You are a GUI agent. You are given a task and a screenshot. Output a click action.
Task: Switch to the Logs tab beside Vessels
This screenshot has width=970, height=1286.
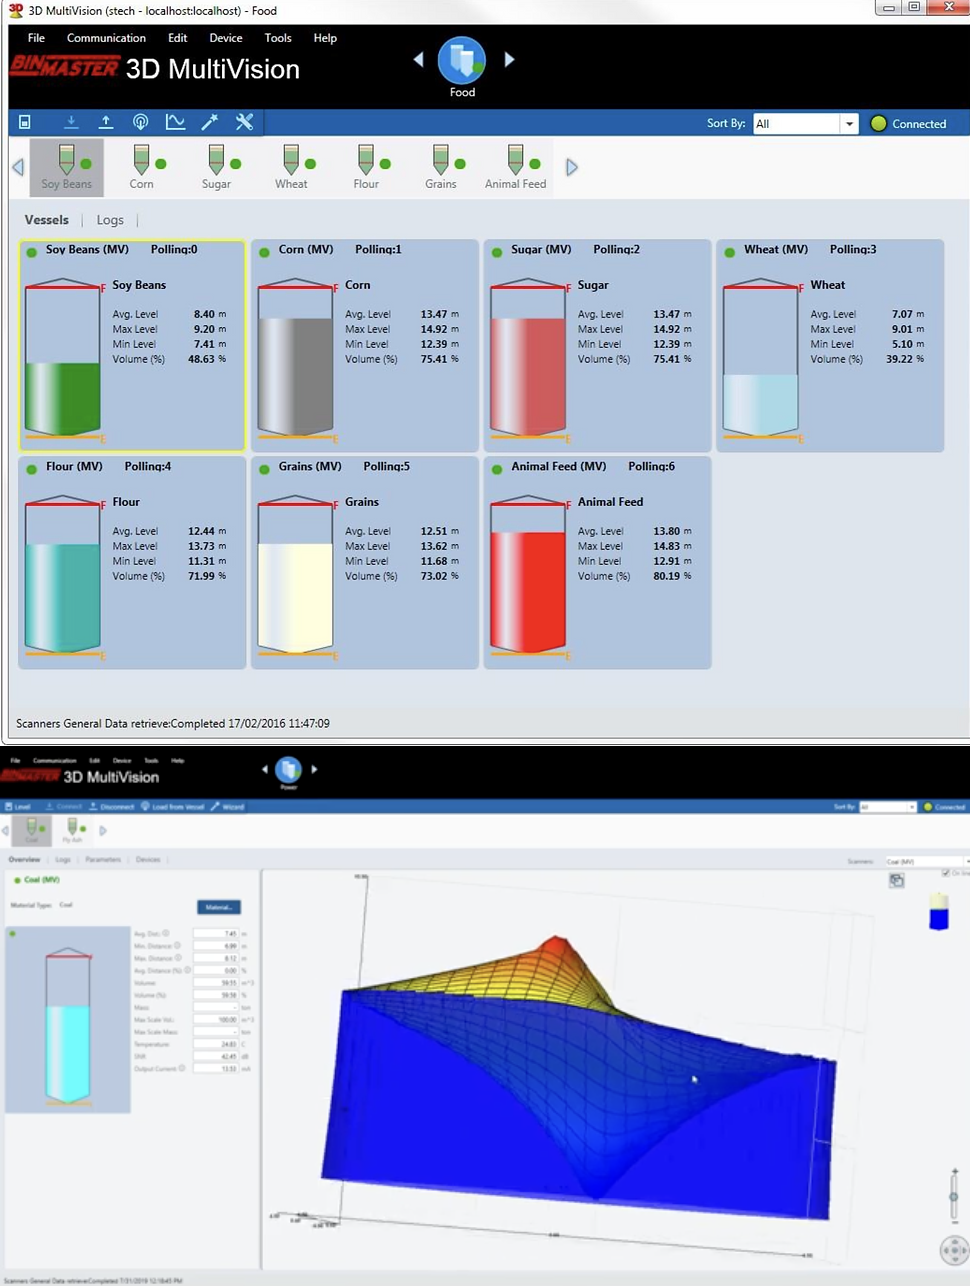[110, 220]
